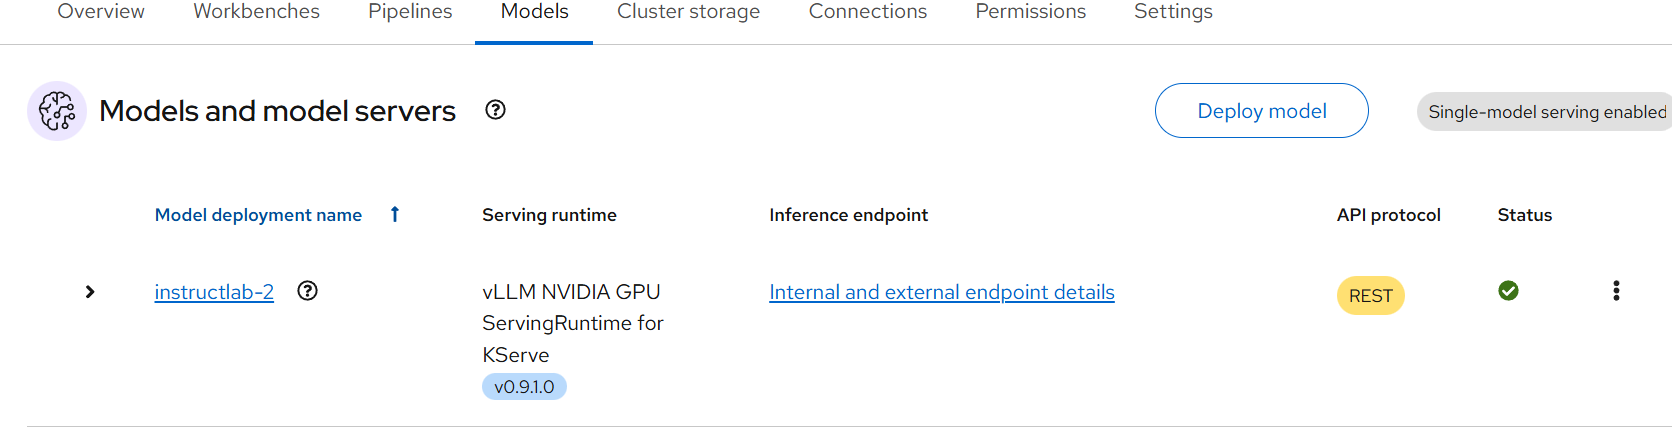Expand the instructlab-2 row details
The height and width of the screenshot is (442, 1672).
[90, 292]
